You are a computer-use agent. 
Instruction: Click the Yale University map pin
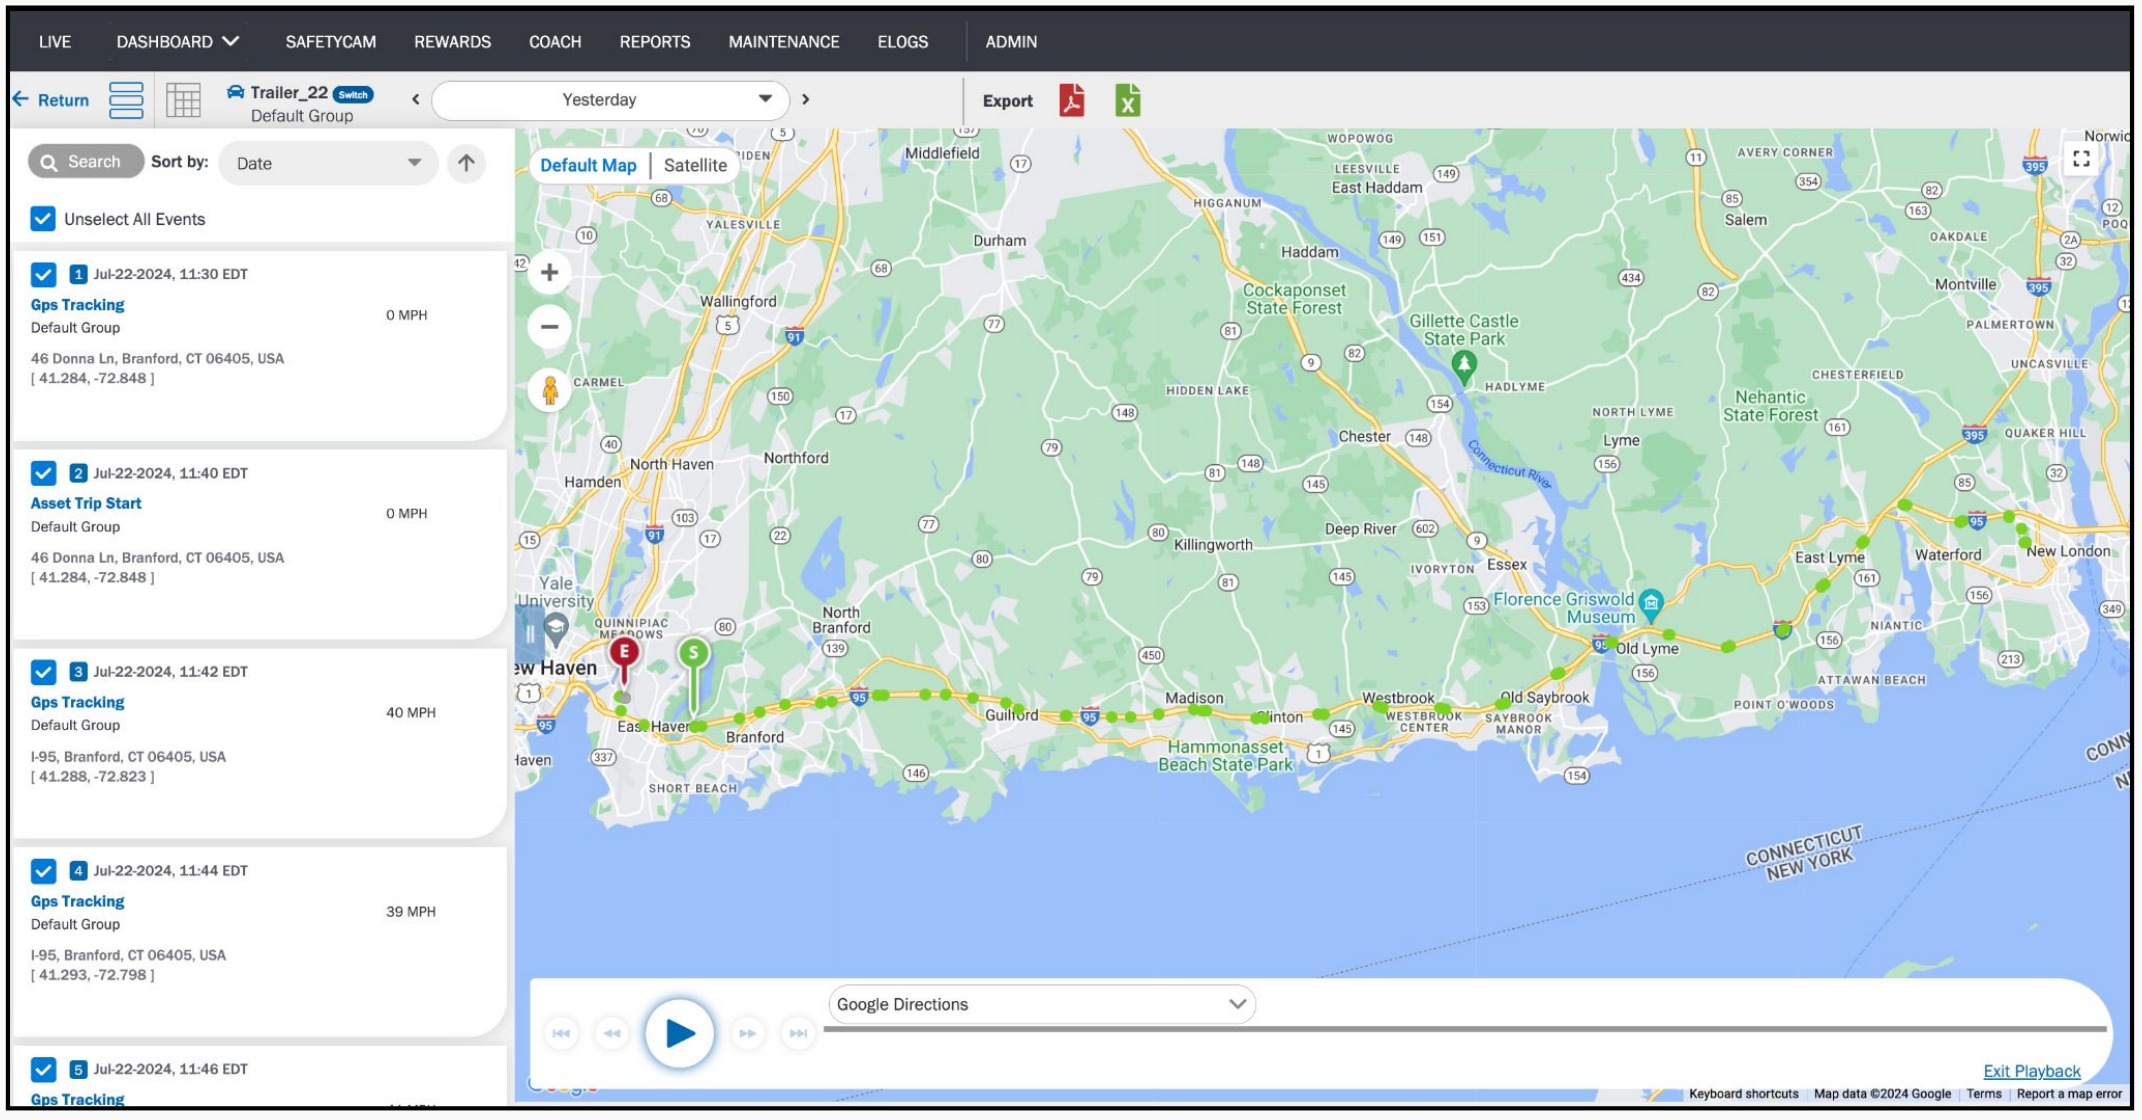556,629
